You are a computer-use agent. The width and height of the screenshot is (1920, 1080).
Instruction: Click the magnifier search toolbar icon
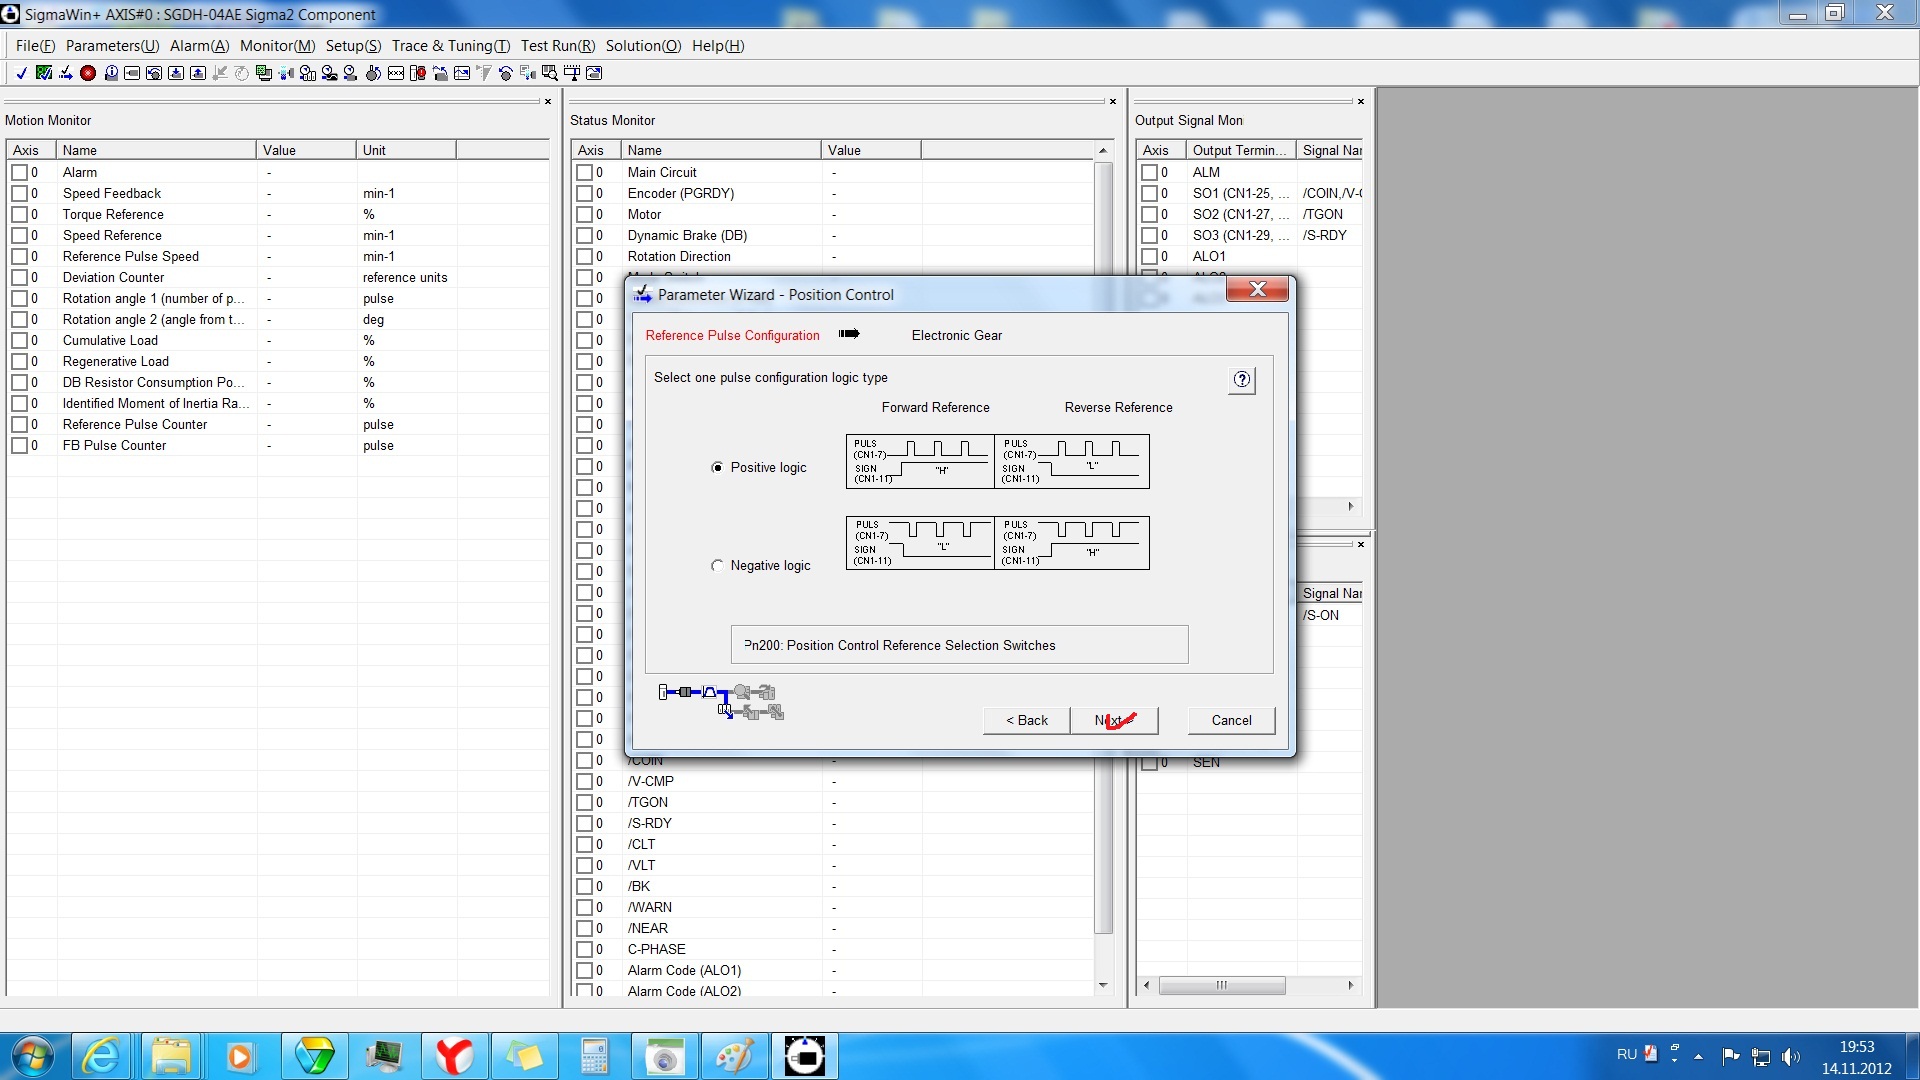pyautogui.click(x=549, y=73)
